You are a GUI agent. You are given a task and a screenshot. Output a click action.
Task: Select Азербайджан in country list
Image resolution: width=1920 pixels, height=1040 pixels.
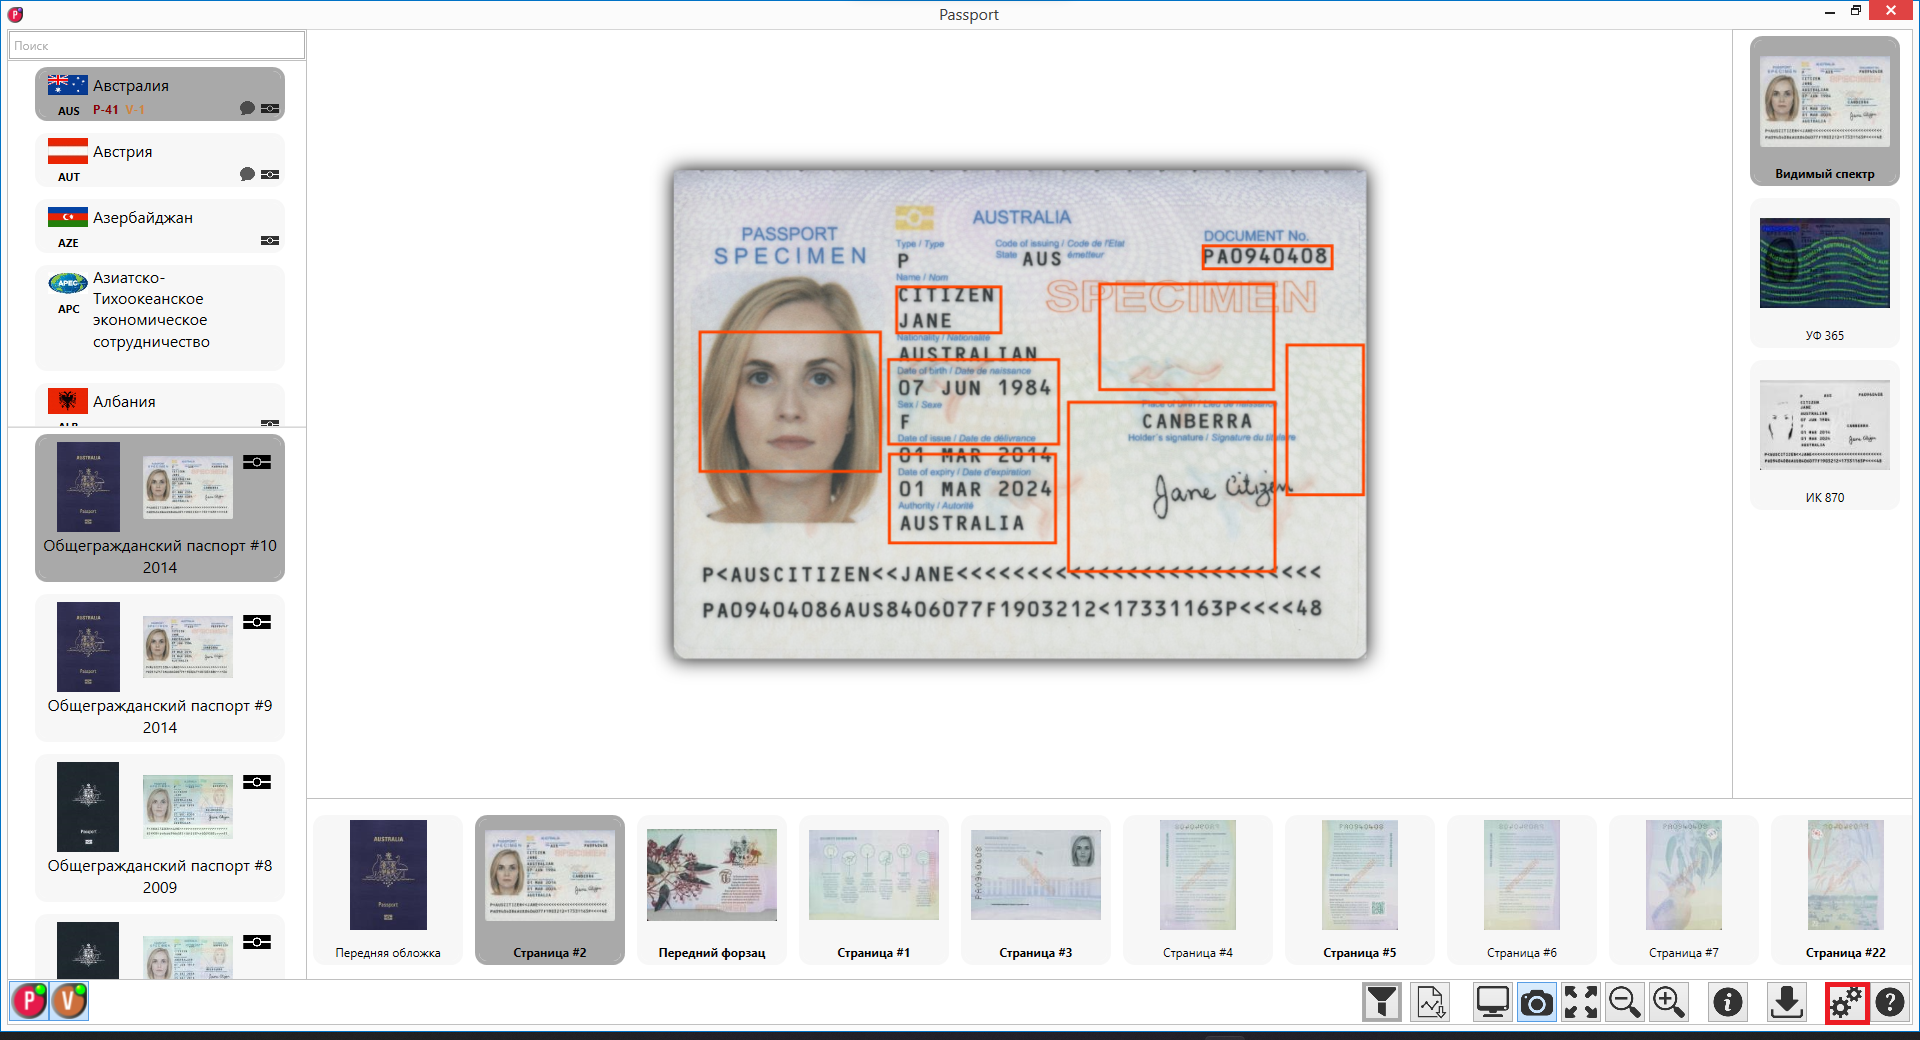coord(160,226)
